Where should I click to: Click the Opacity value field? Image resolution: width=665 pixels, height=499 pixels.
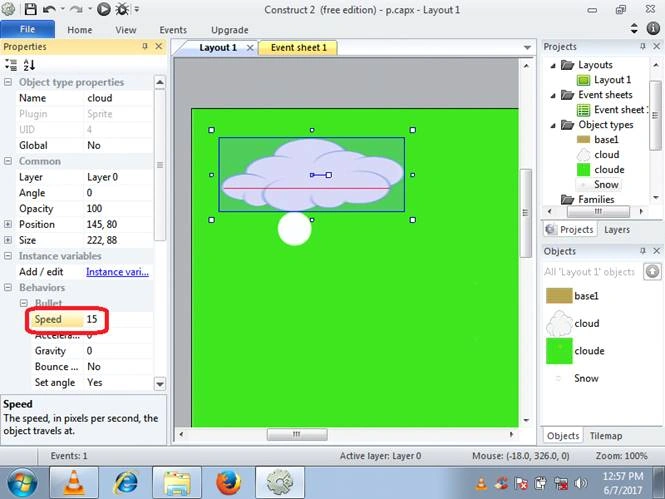point(119,209)
